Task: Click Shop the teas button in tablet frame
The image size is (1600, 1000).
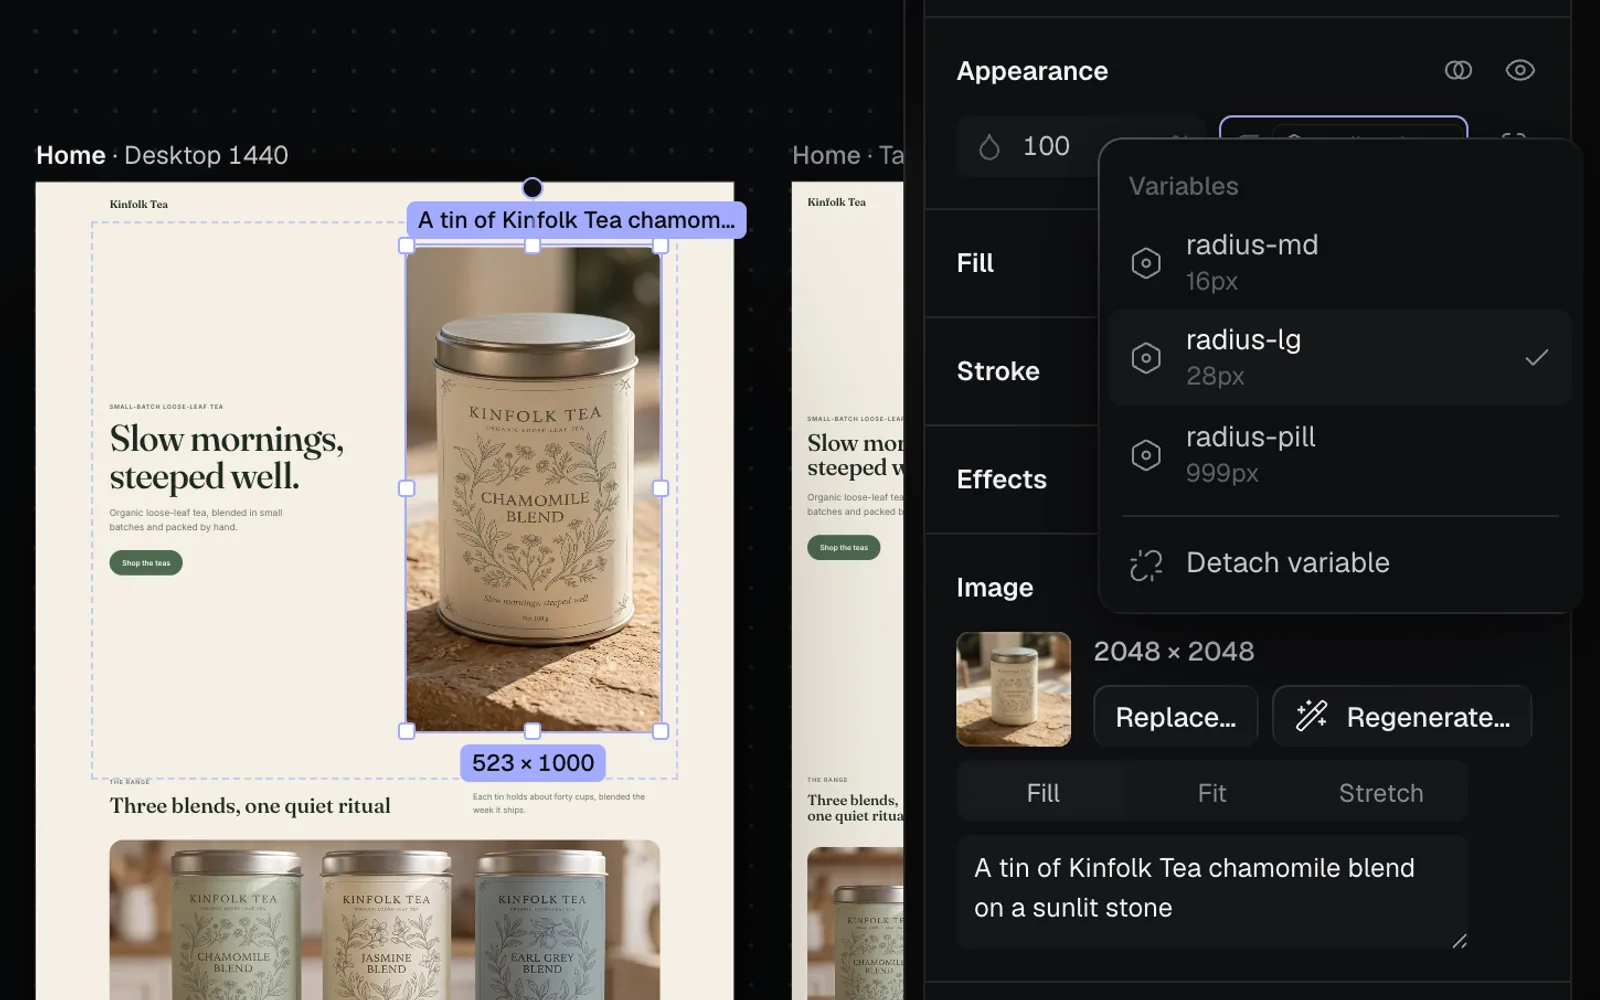Action: 844,547
